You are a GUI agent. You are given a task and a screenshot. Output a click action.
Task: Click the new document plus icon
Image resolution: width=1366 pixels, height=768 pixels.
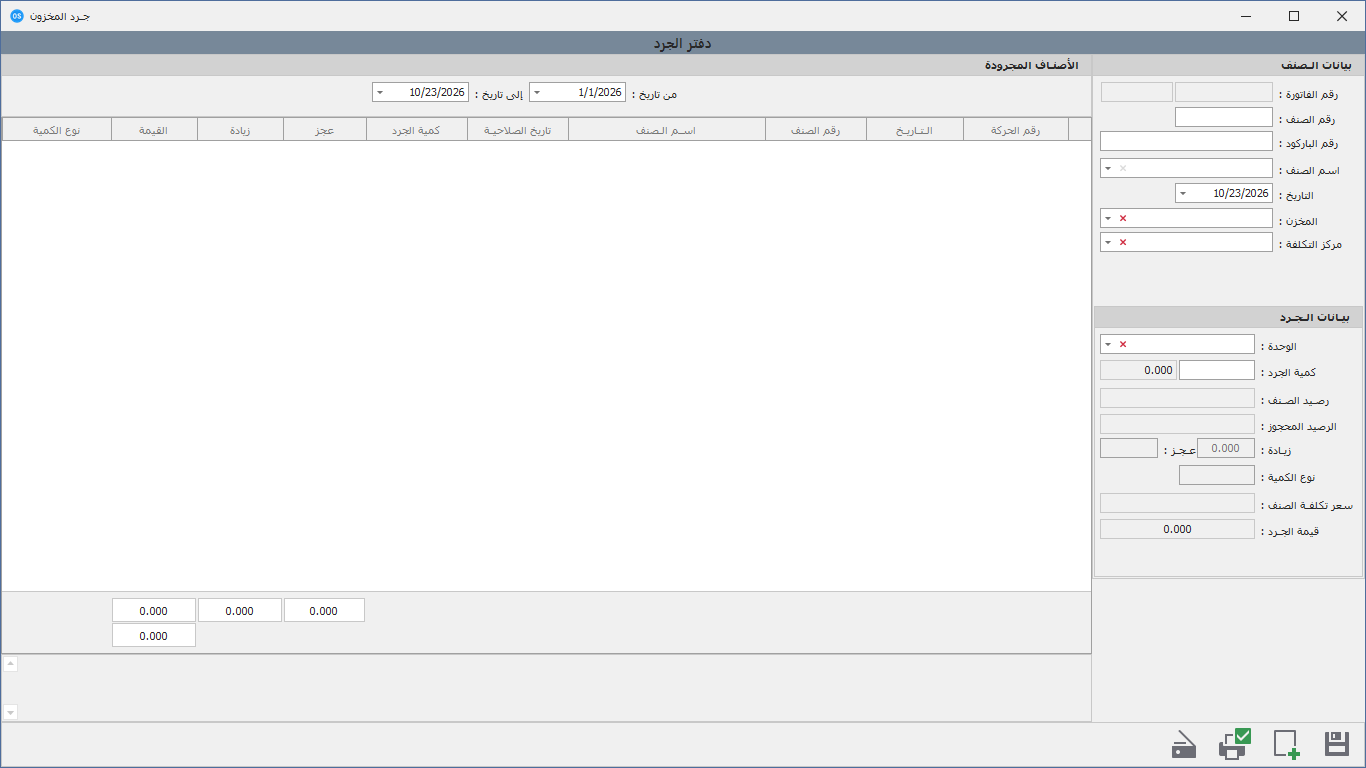[x=1286, y=744]
